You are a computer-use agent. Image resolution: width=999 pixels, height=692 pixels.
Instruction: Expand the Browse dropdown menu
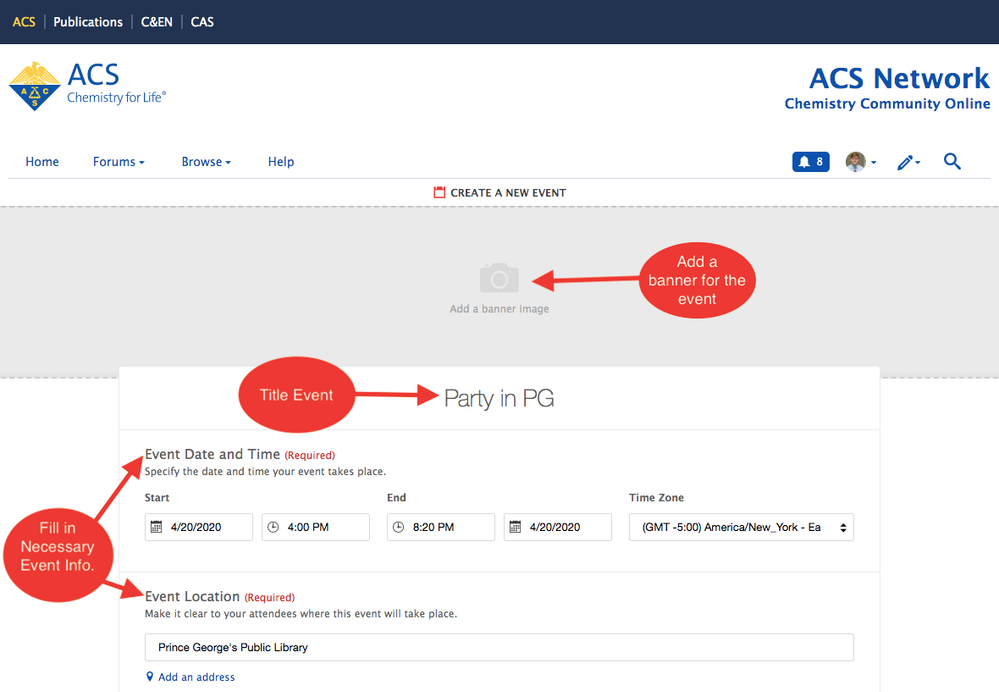tap(206, 162)
